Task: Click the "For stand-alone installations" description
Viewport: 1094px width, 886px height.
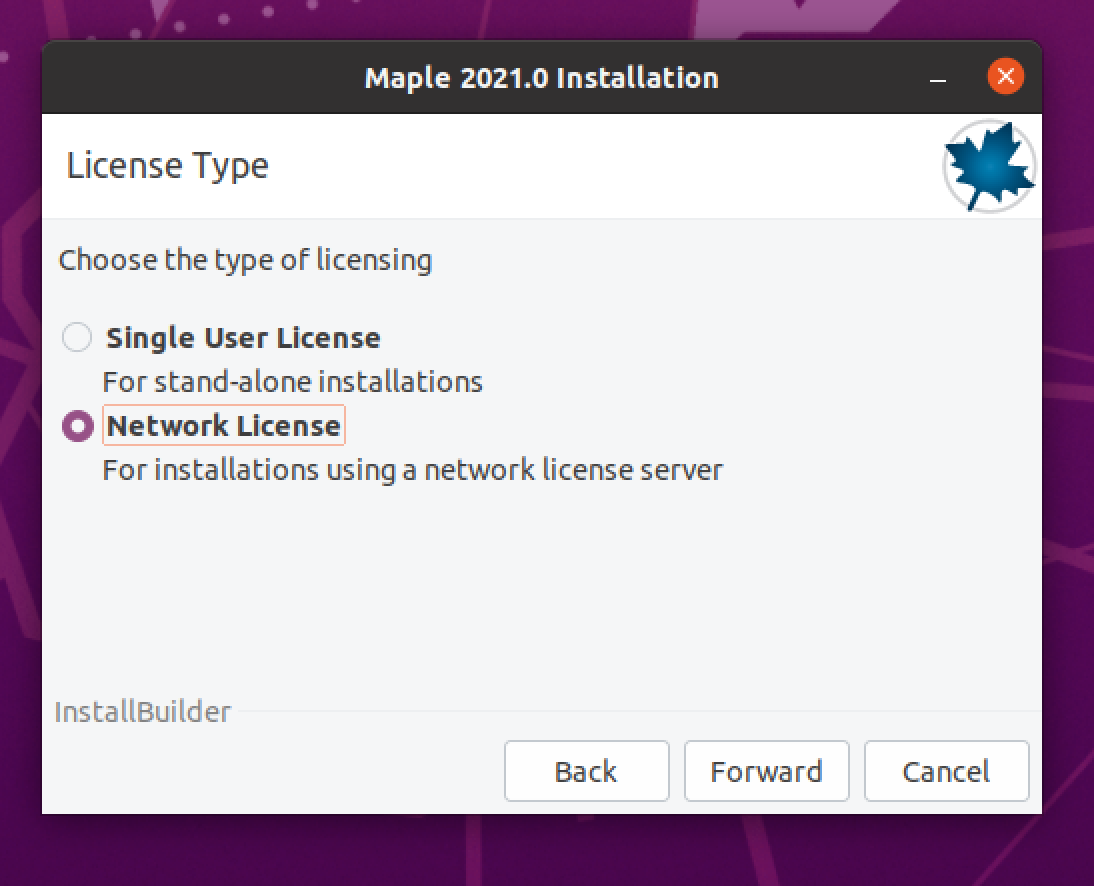Action: (292, 382)
